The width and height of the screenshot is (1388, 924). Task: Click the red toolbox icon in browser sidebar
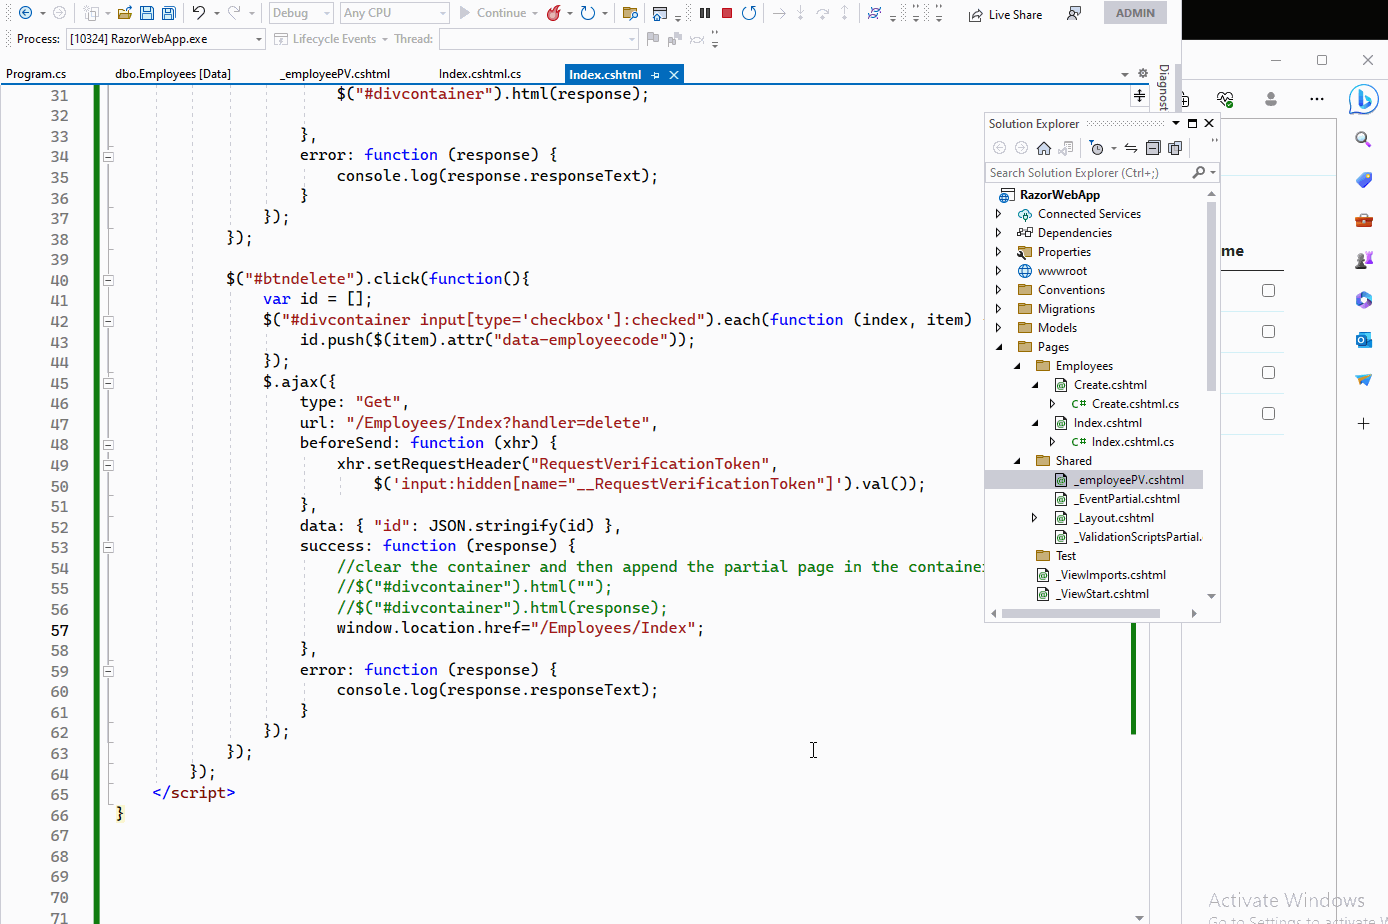click(1363, 220)
